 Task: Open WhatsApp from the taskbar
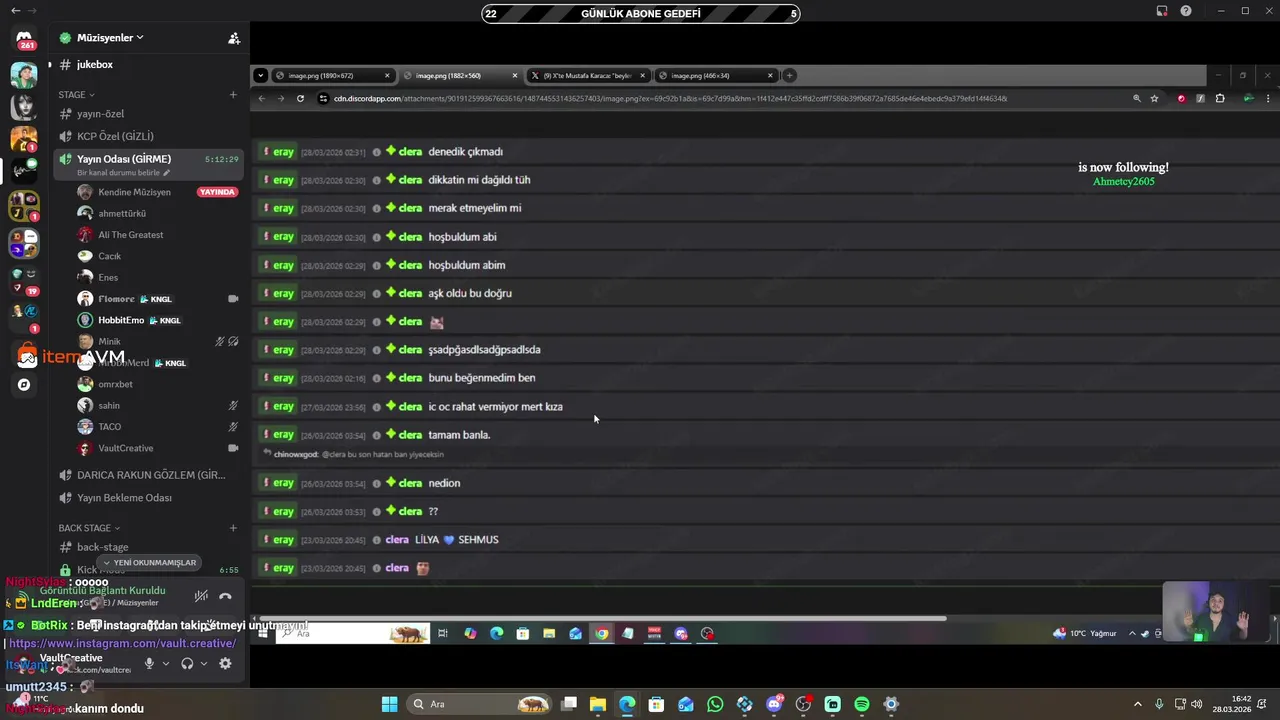point(715,704)
